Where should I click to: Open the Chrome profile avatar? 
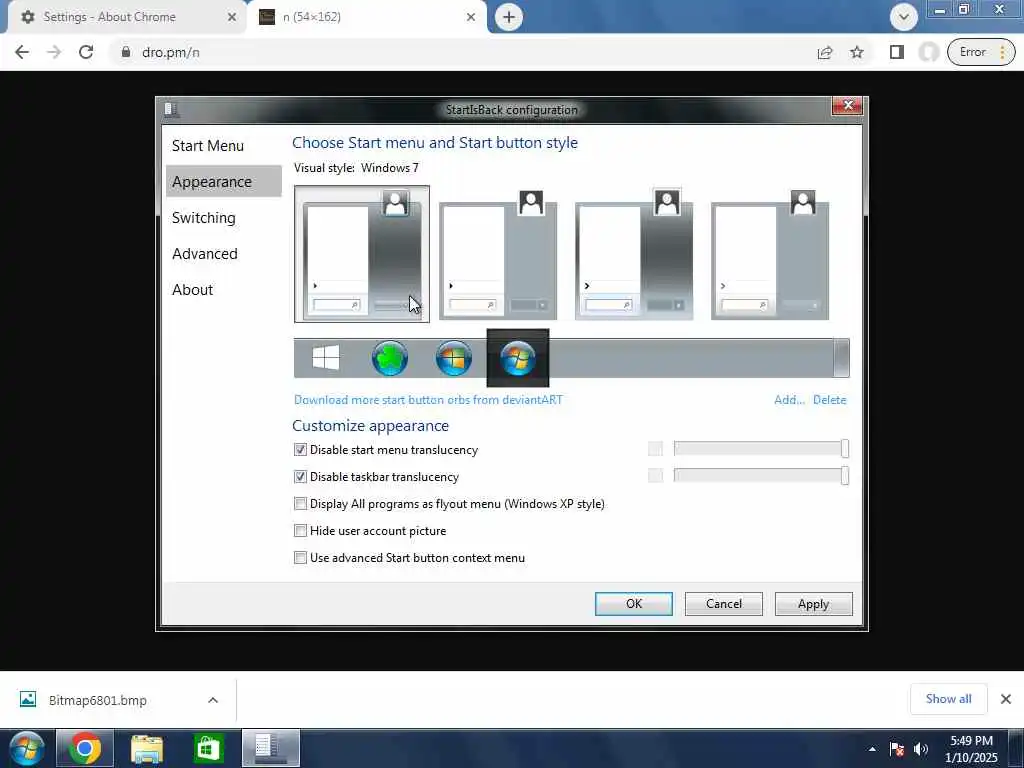[928, 52]
